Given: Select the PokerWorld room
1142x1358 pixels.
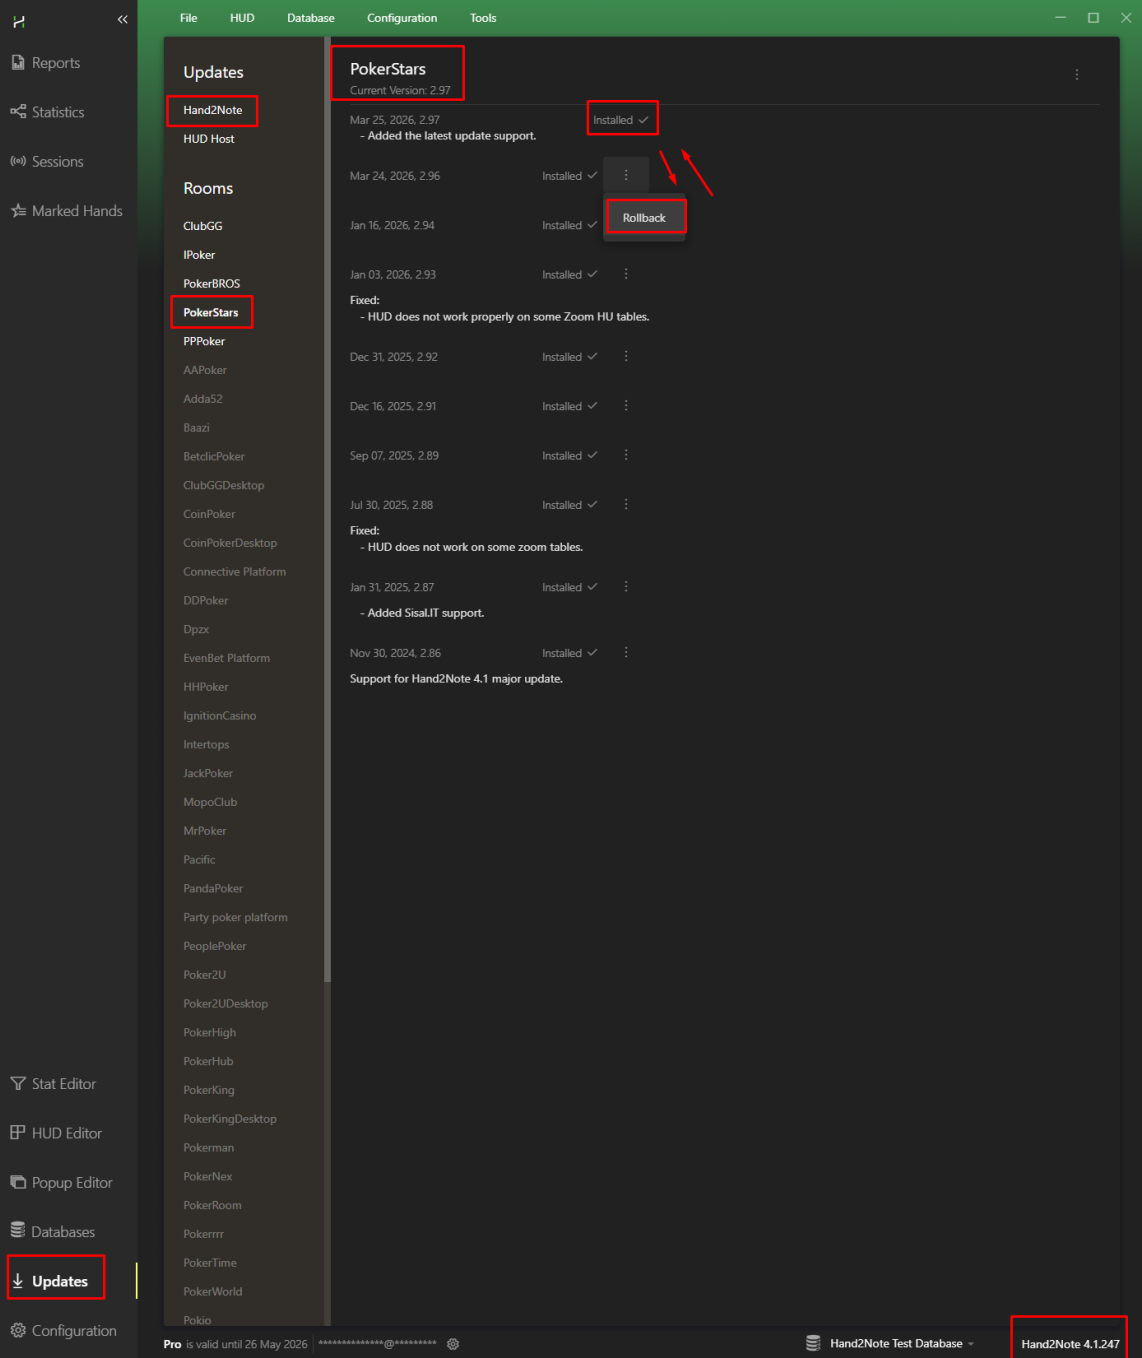Looking at the screenshot, I should coord(213,1292).
